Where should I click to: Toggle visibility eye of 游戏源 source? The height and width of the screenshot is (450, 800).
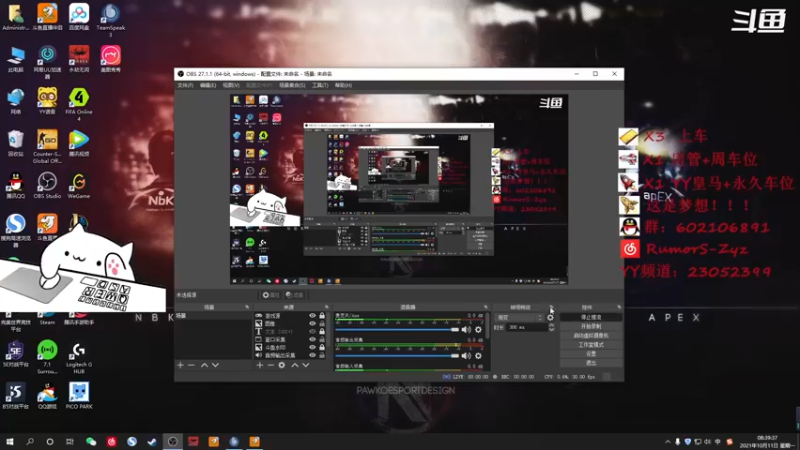[x=312, y=316]
